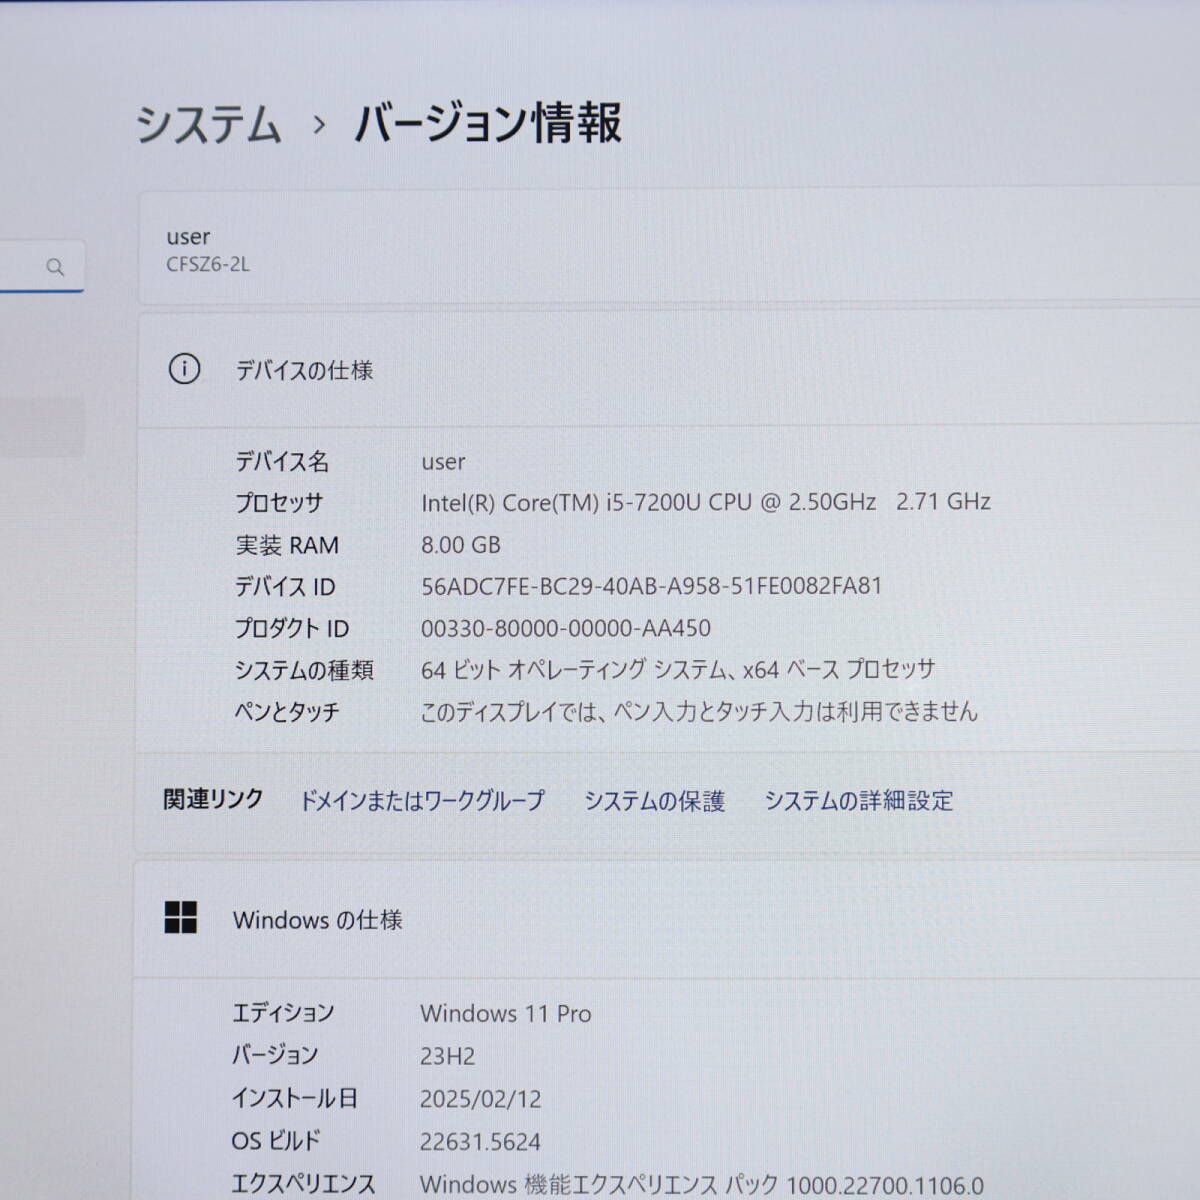Click the システムの種類 label

click(x=304, y=670)
